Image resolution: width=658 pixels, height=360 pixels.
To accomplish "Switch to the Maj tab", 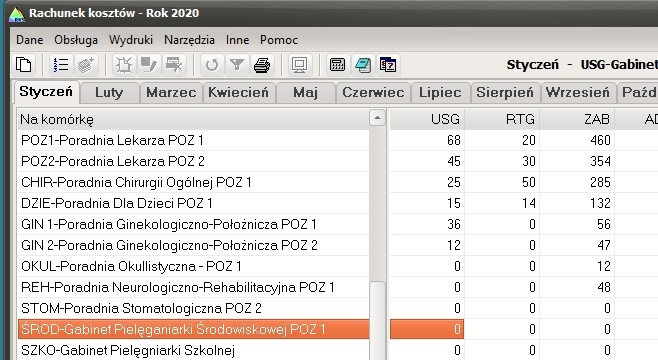I will [306, 92].
